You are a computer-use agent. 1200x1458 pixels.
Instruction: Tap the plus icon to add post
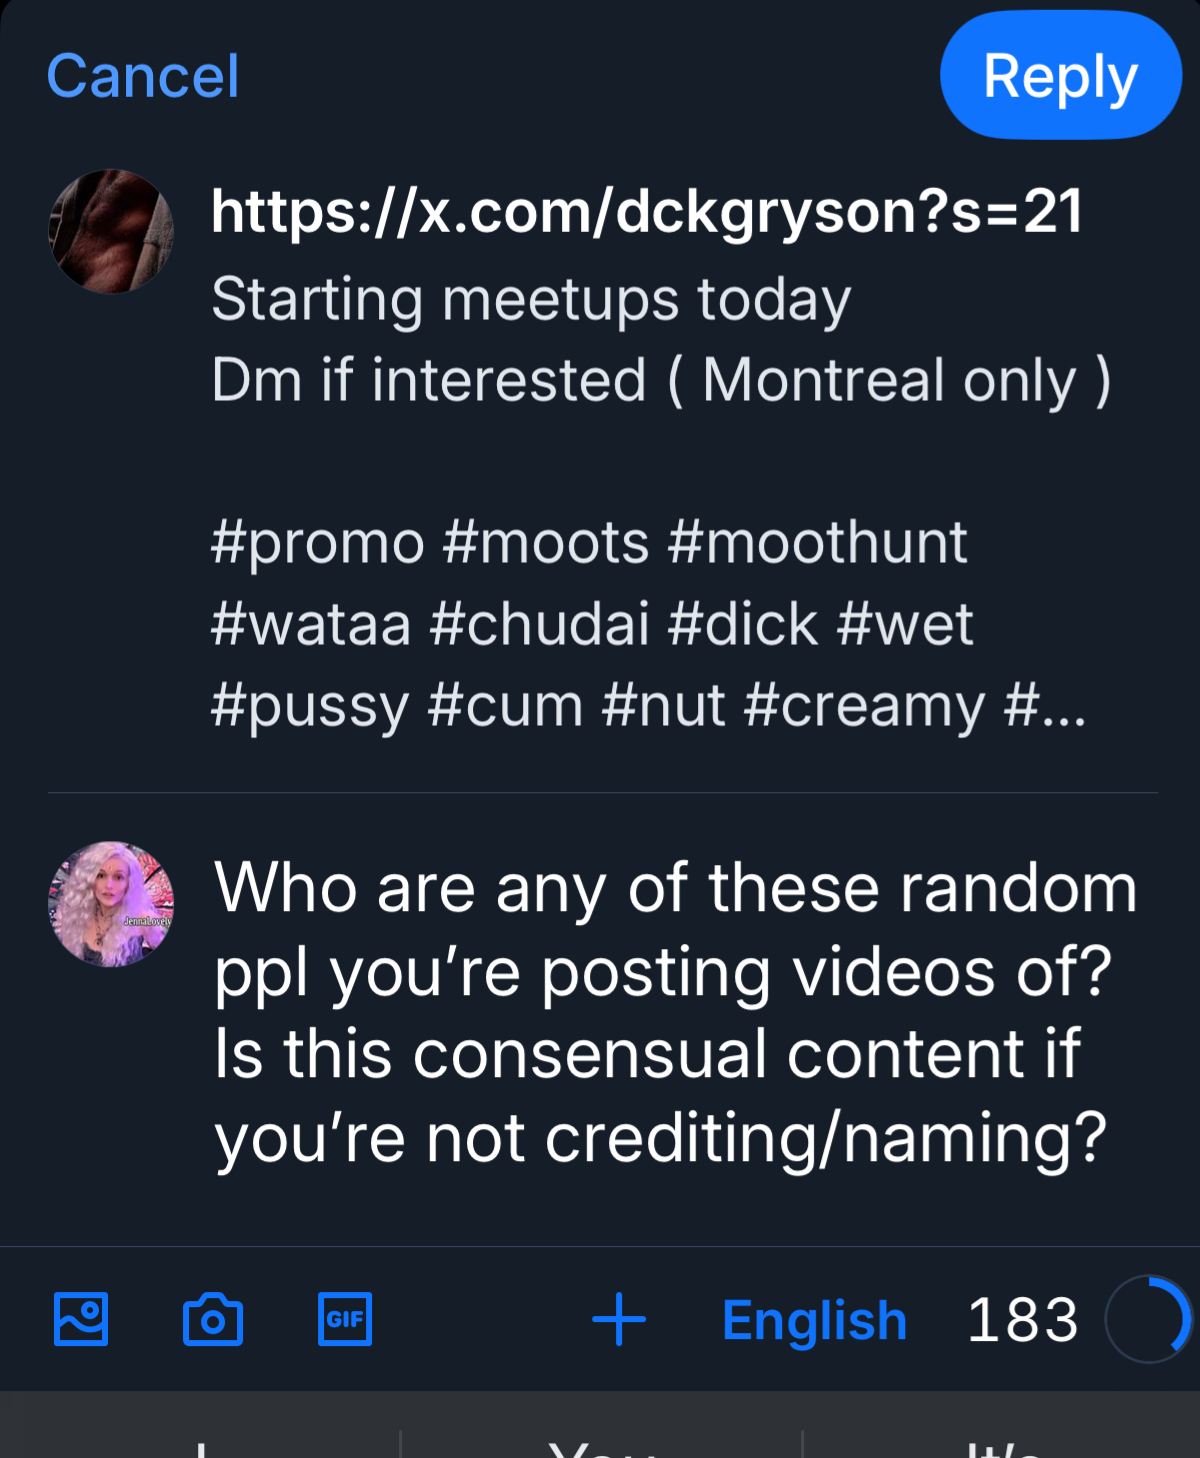[619, 1319]
